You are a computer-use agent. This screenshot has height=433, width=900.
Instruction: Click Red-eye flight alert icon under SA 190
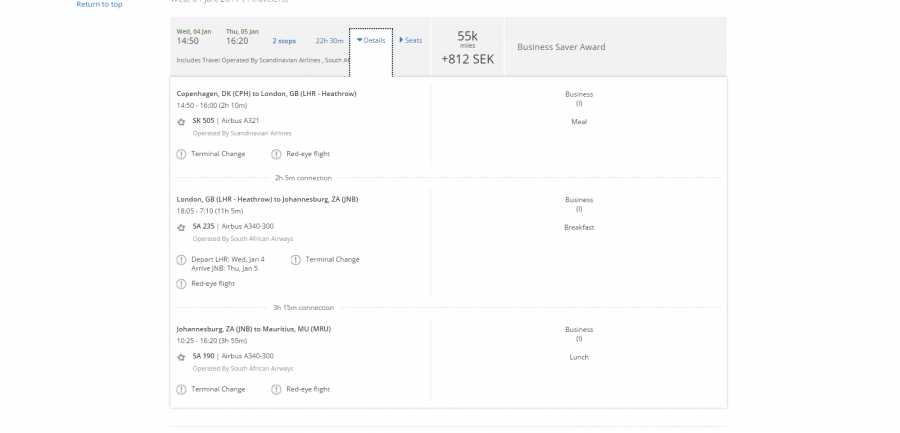point(276,389)
